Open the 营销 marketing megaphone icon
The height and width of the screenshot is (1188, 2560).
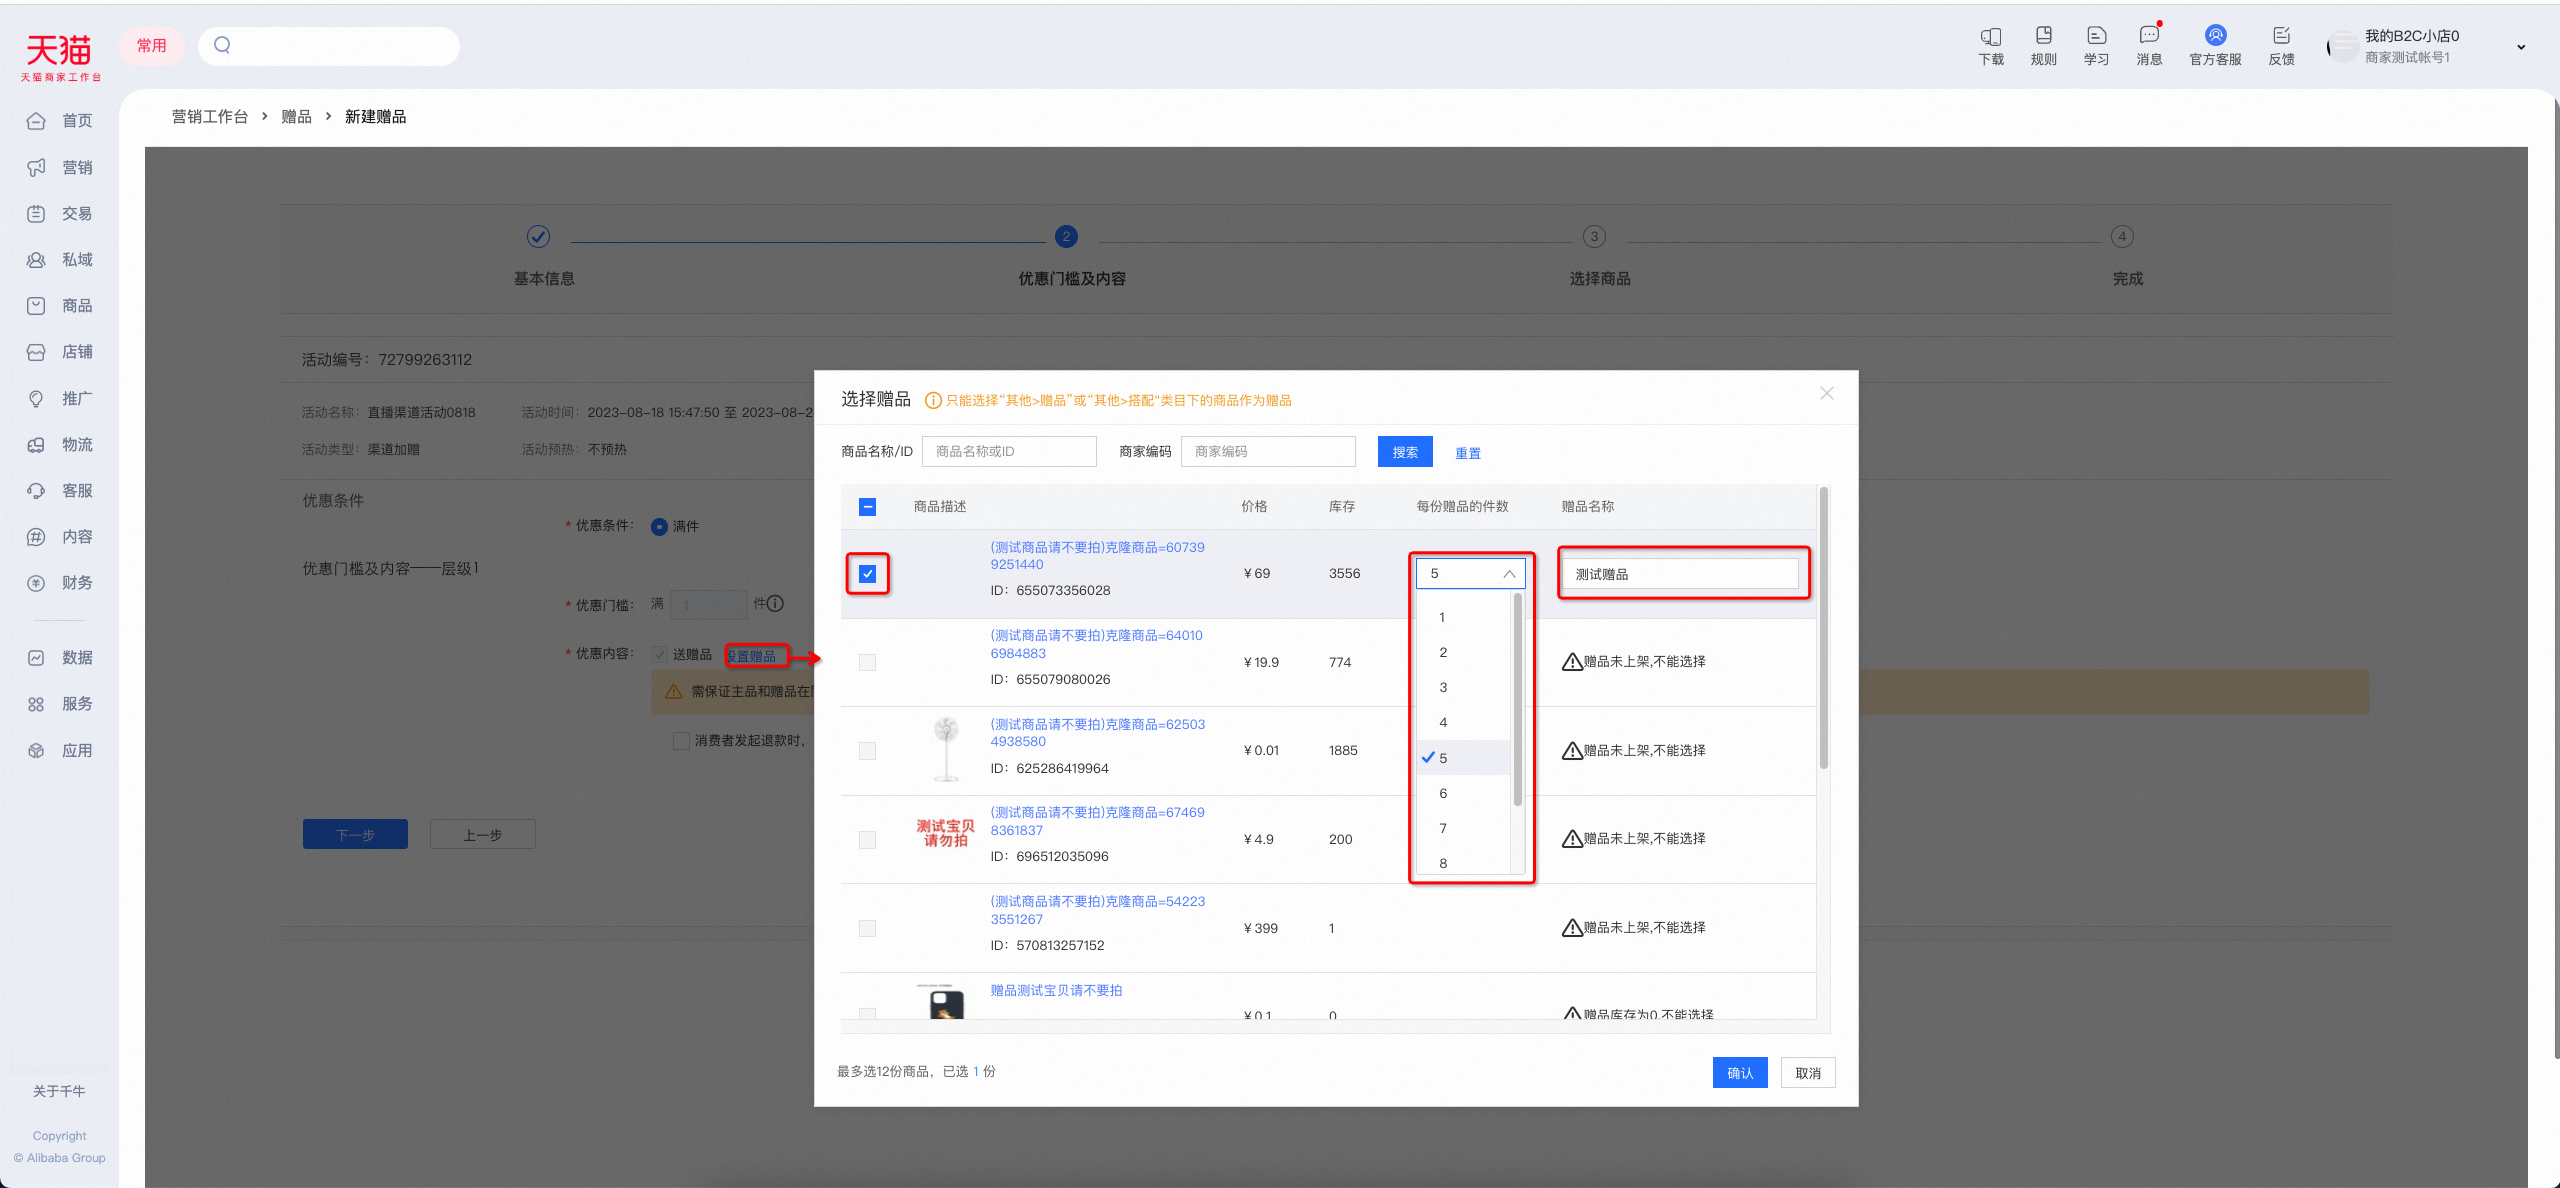tap(36, 167)
